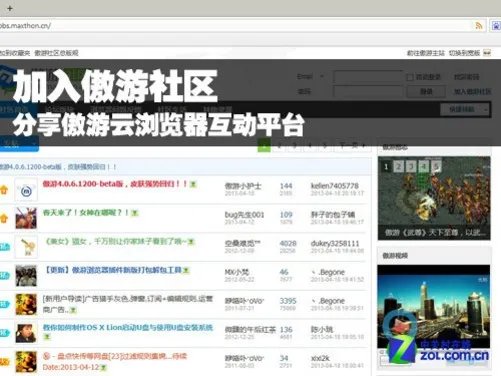Open 找回密码 password recovery link

tap(467, 77)
